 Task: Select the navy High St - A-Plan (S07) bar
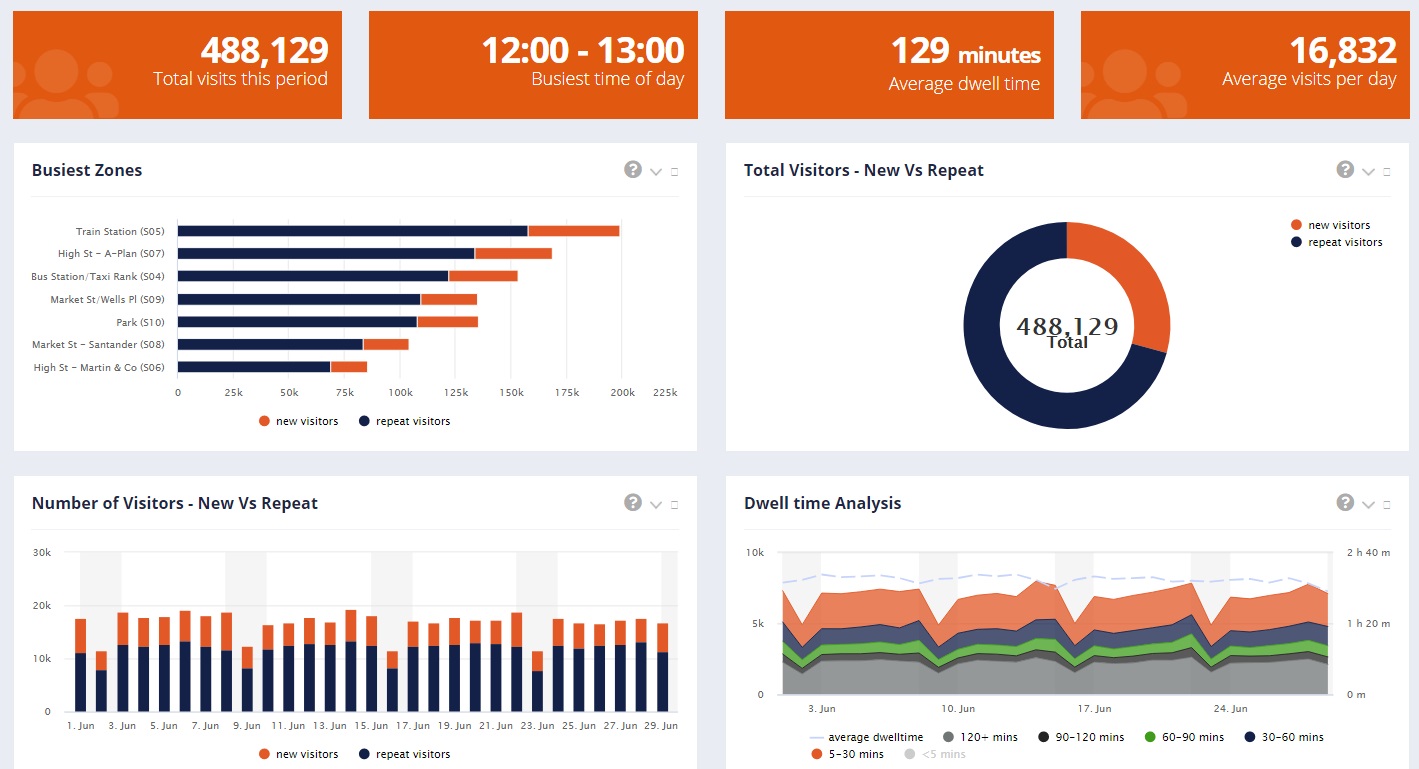click(326, 253)
